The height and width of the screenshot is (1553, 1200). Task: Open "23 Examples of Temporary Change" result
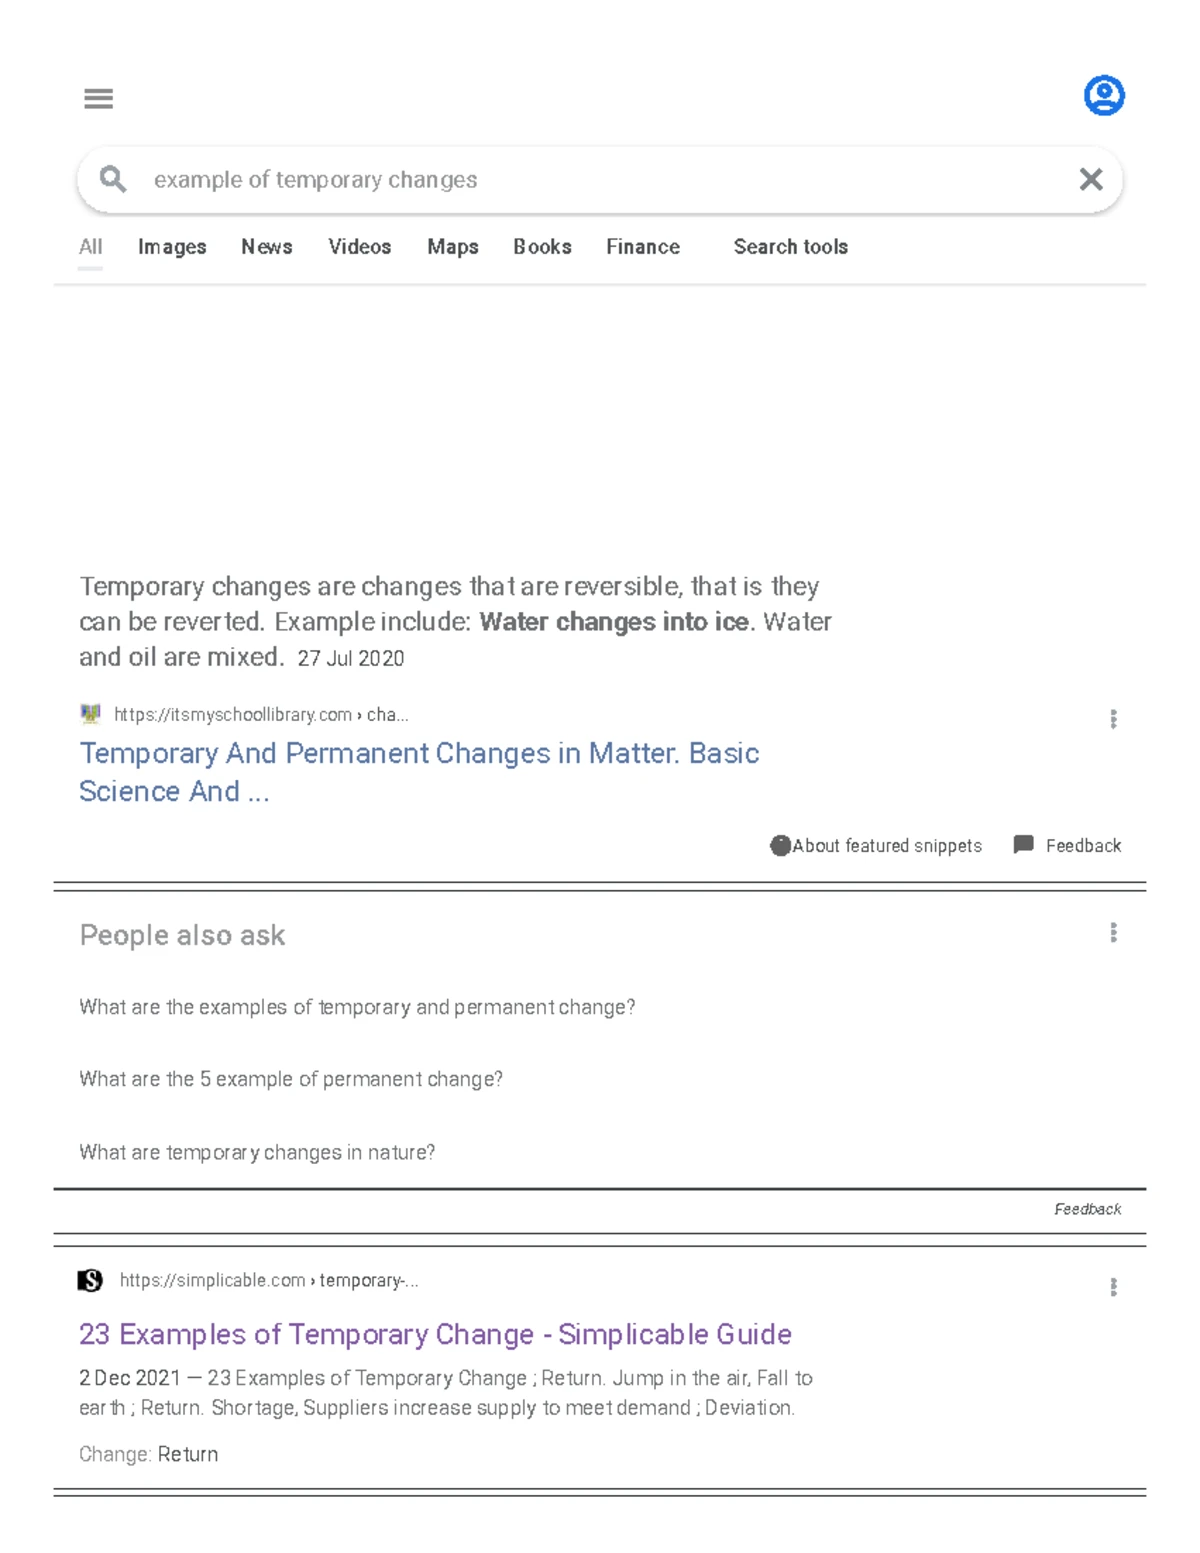435,1334
